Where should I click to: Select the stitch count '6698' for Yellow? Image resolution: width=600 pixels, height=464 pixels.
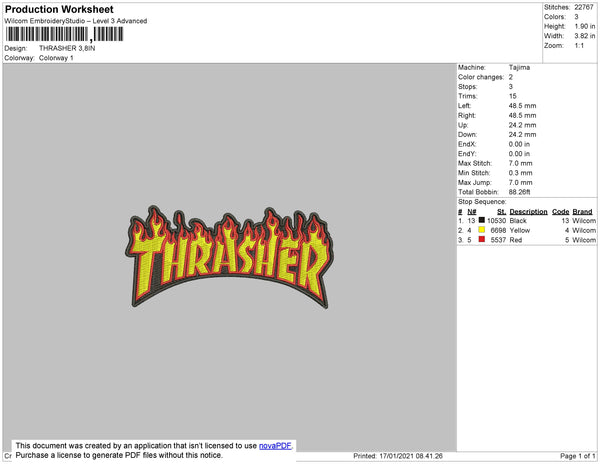pos(498,230)
